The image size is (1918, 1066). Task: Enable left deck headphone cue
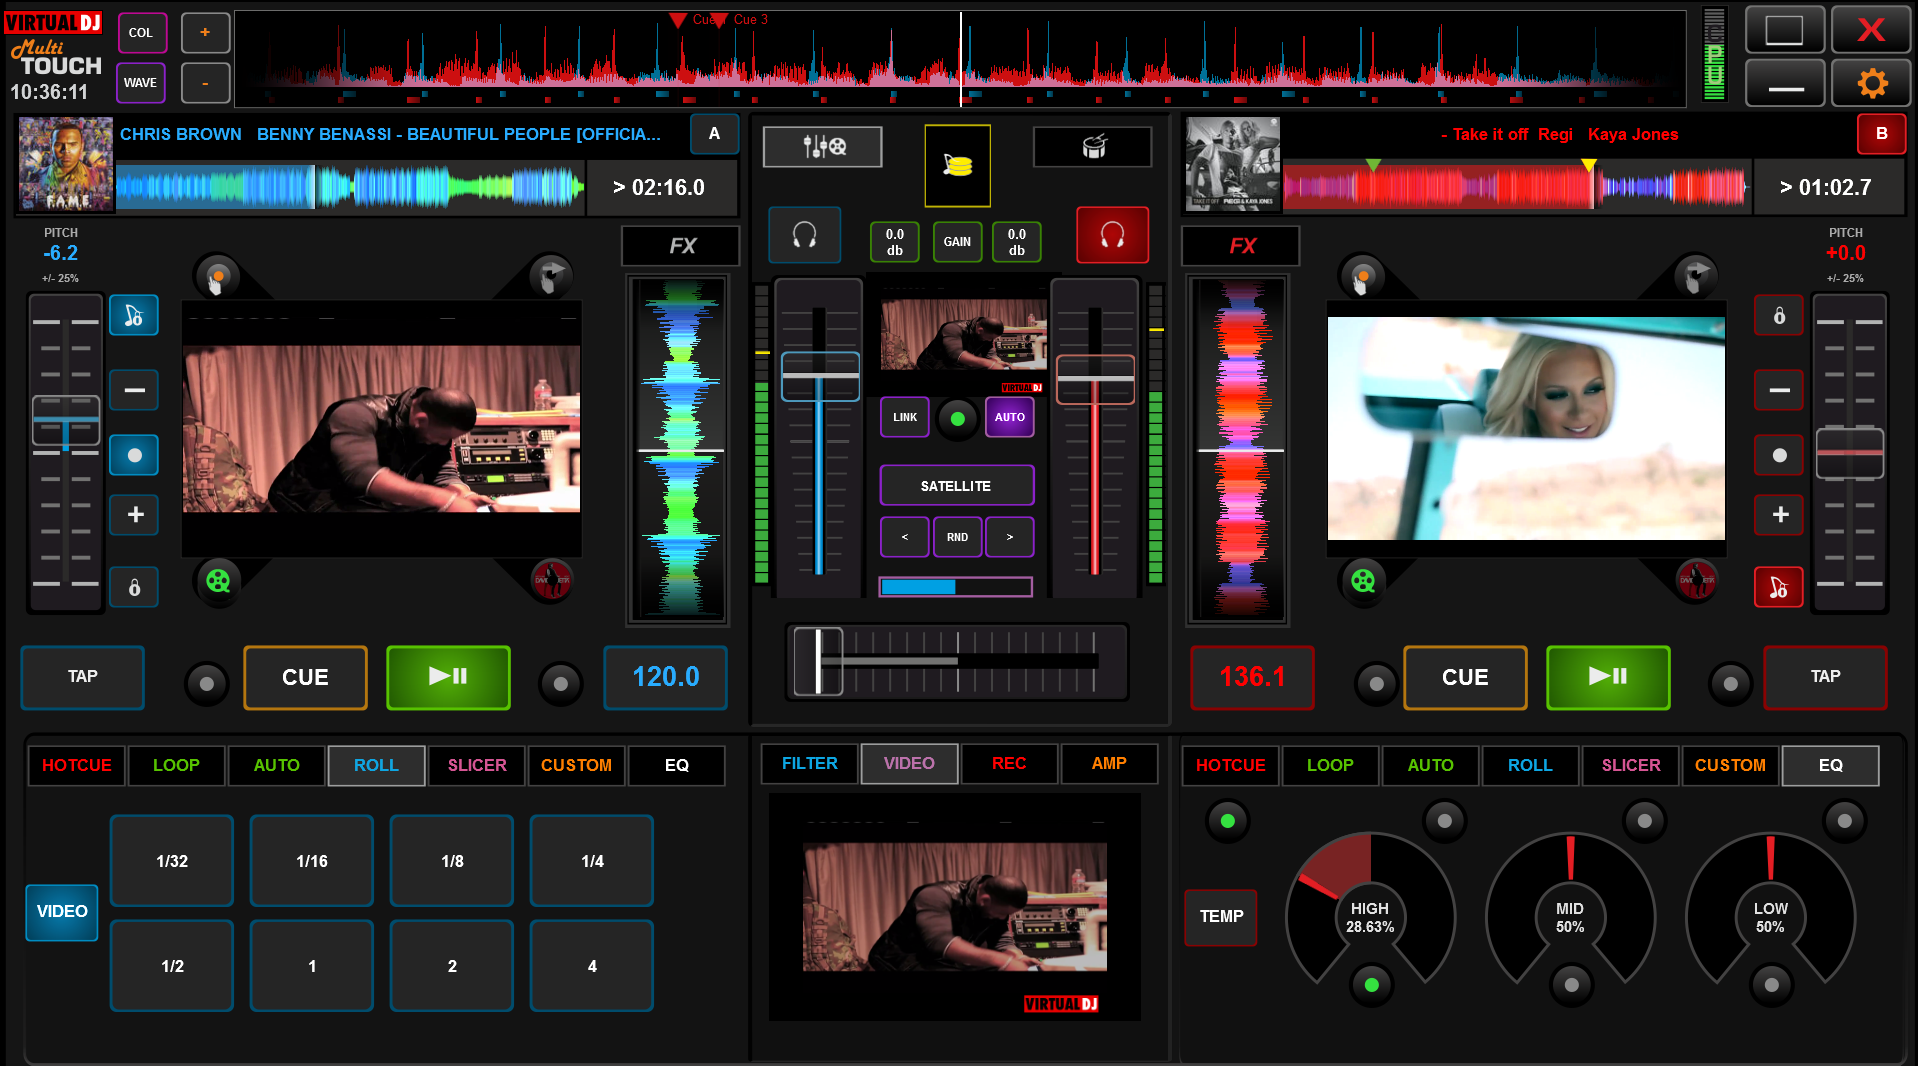coord(804,236)
